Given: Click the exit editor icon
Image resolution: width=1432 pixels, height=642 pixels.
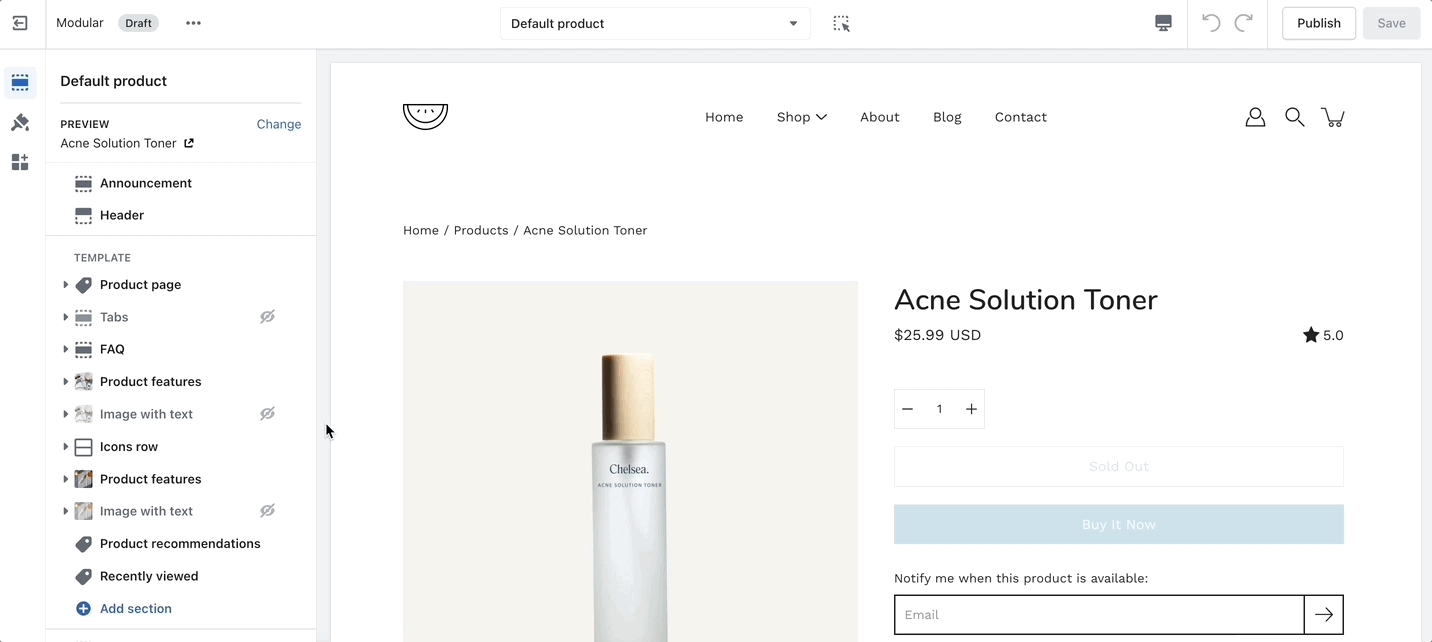Looking at the screenshot, I should 20,23.
